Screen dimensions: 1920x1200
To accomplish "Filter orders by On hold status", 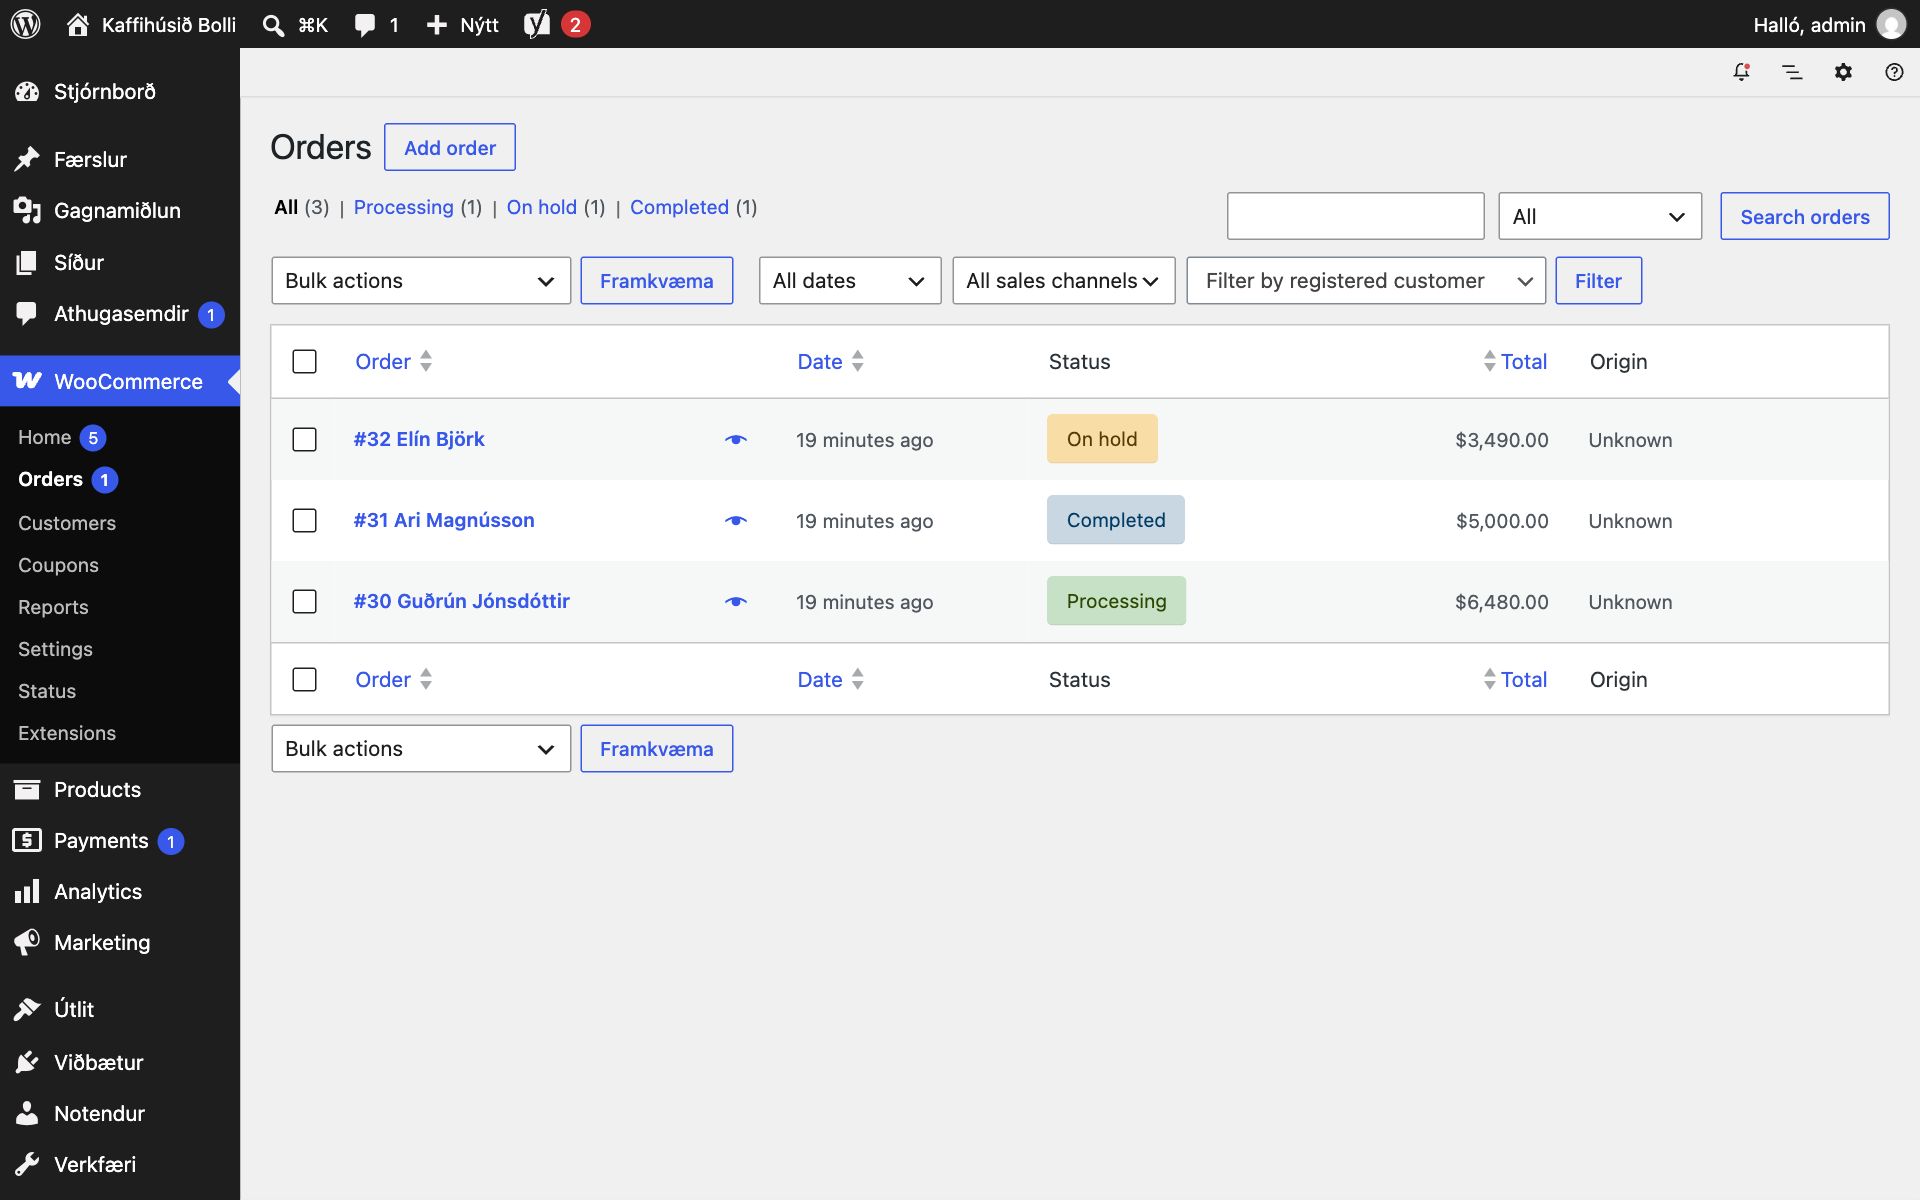I will click(541, 207).
